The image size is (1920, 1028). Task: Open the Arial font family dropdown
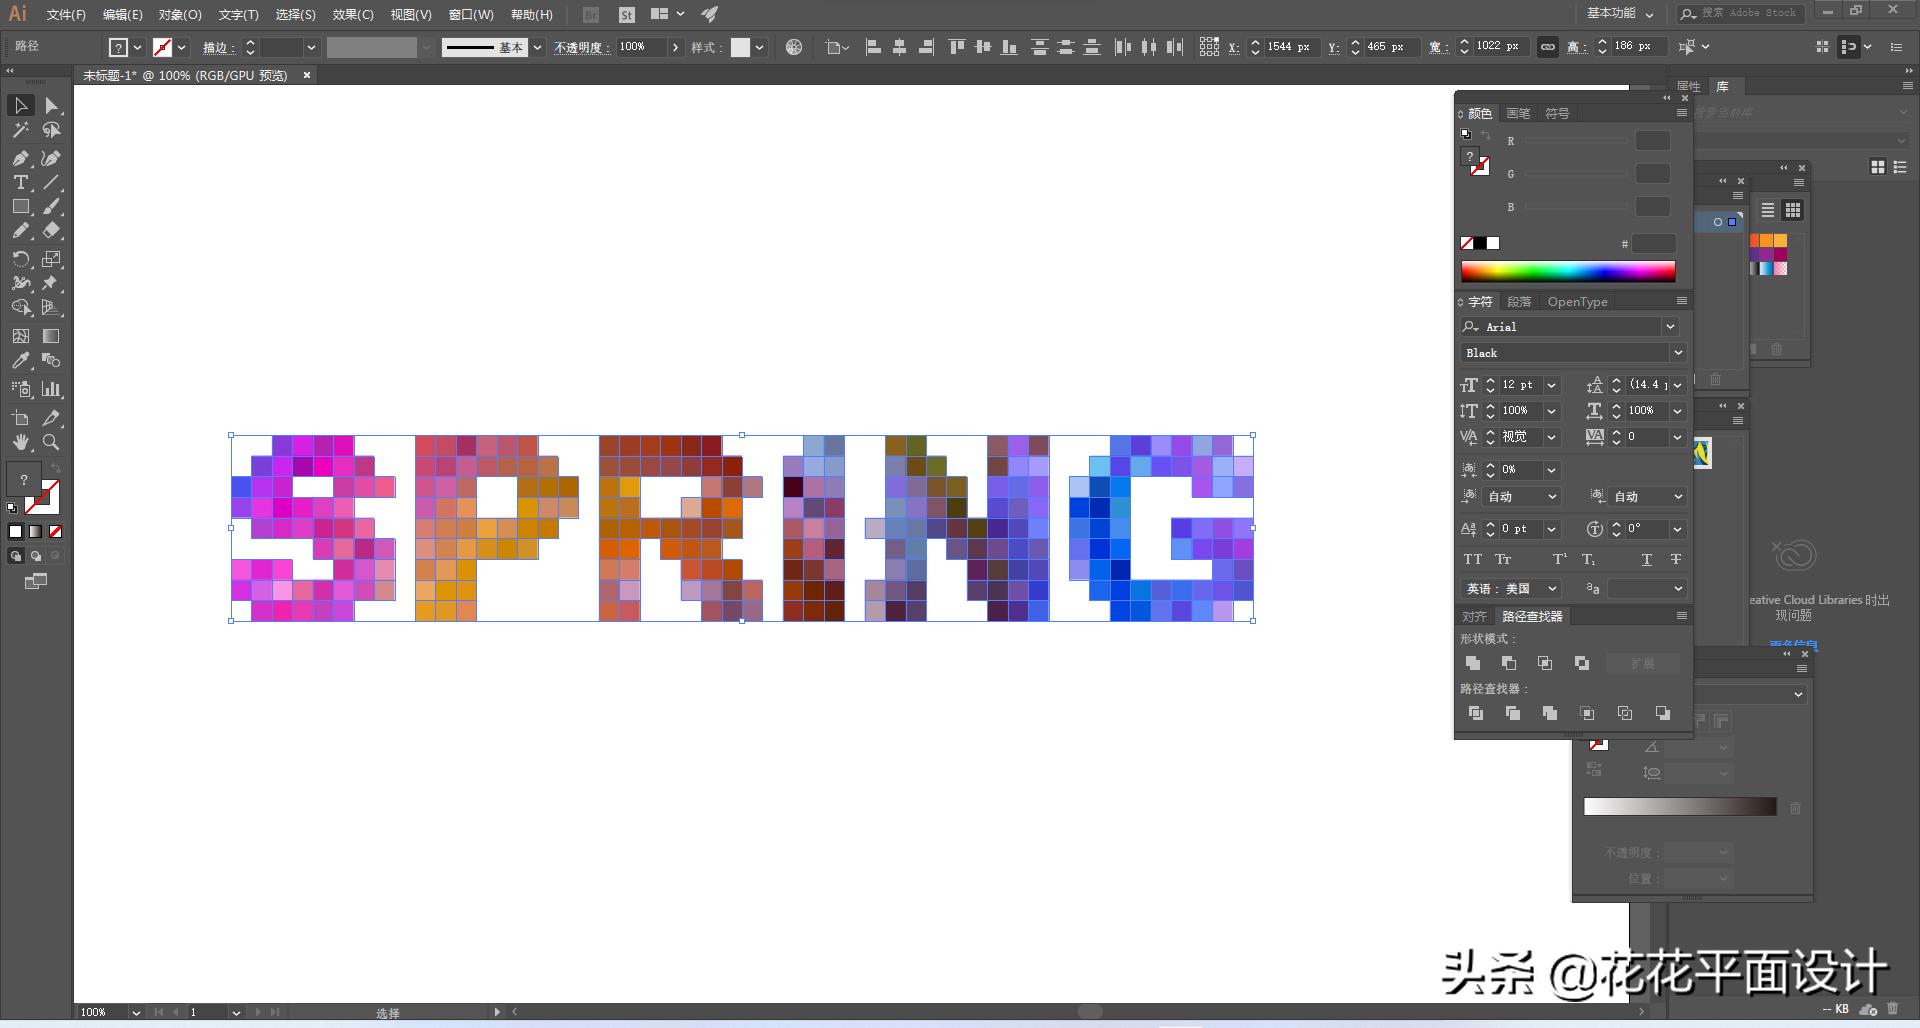(x=1669, y=327)
